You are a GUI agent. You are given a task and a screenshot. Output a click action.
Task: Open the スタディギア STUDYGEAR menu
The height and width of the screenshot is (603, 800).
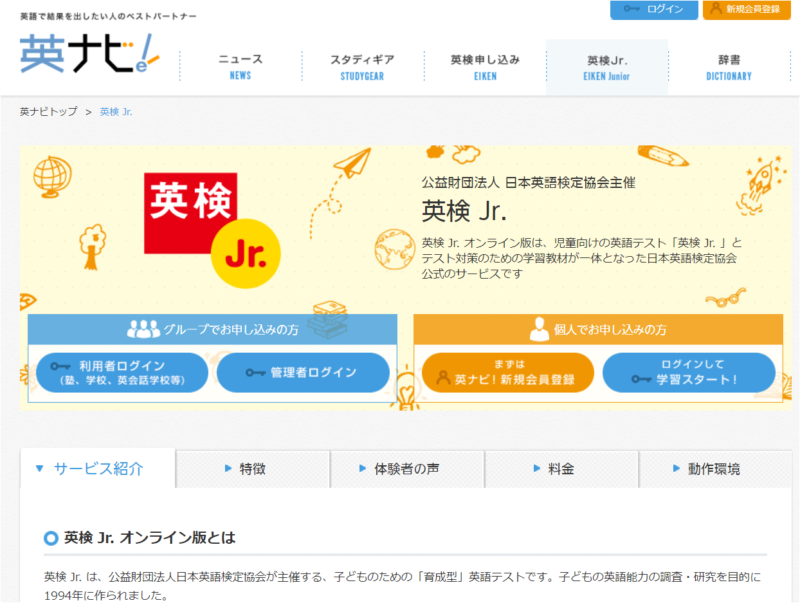362,67
